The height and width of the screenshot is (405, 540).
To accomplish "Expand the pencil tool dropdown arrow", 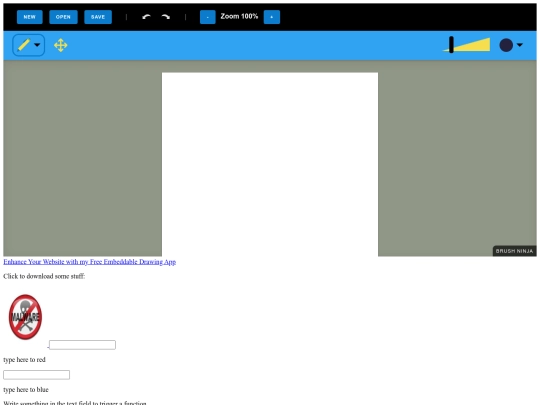I will point(37,45).
